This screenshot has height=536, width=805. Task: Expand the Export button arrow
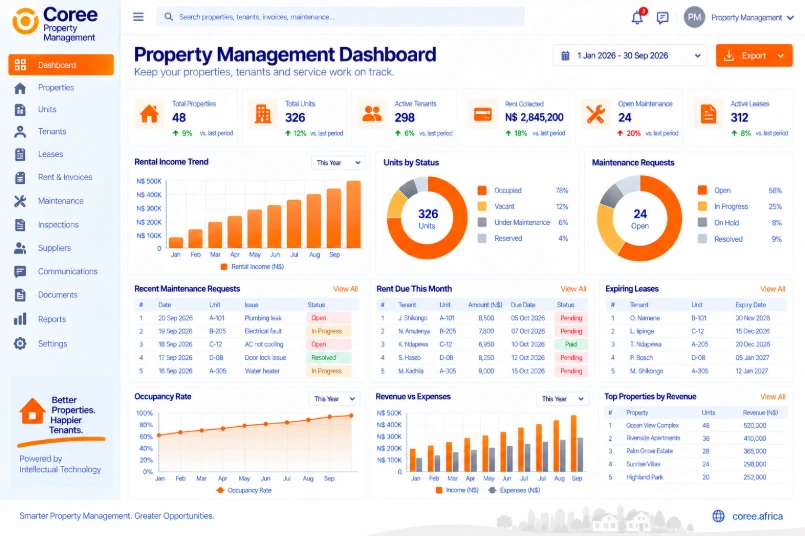click(780, 55)
